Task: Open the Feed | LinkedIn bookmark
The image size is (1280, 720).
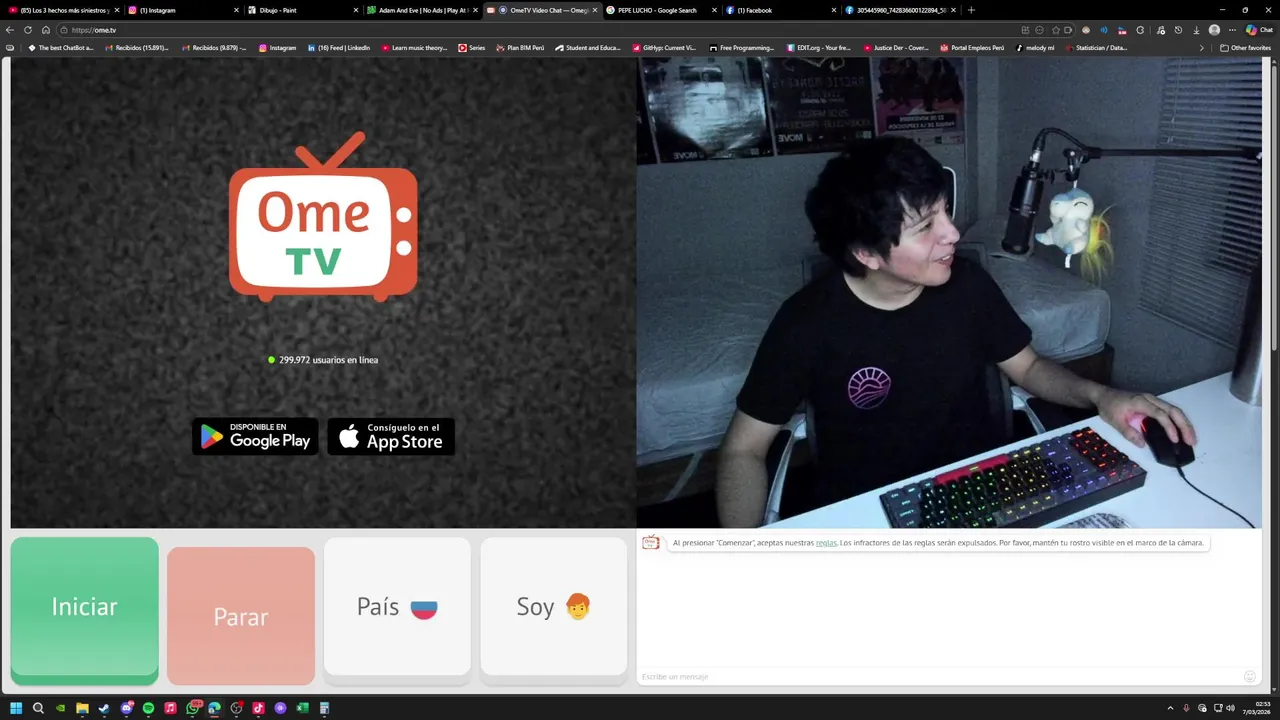Action: click(x=339, y=47)
